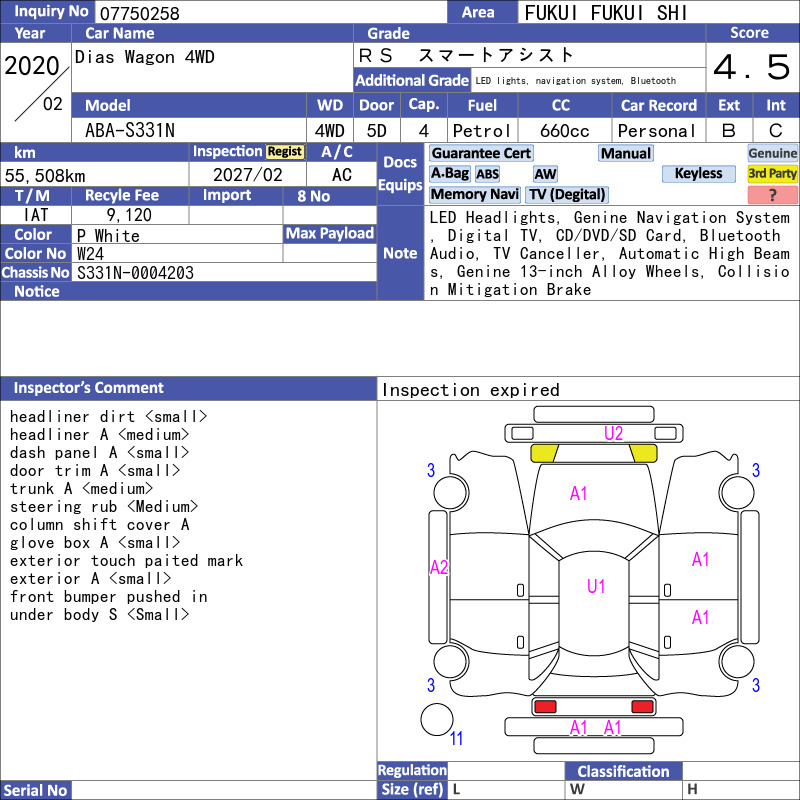Click the Regist label beside Inspection
This screenshot has height=800, width=800.
285,152
